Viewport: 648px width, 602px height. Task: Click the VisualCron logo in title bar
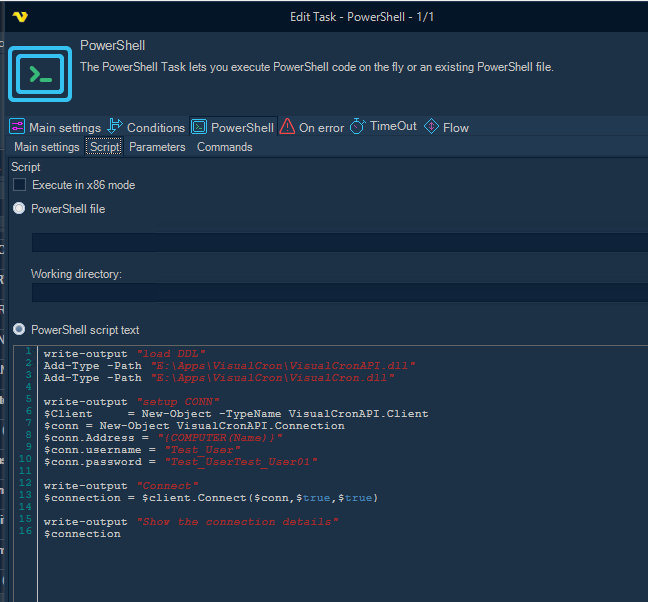click(x=21, y=17)
